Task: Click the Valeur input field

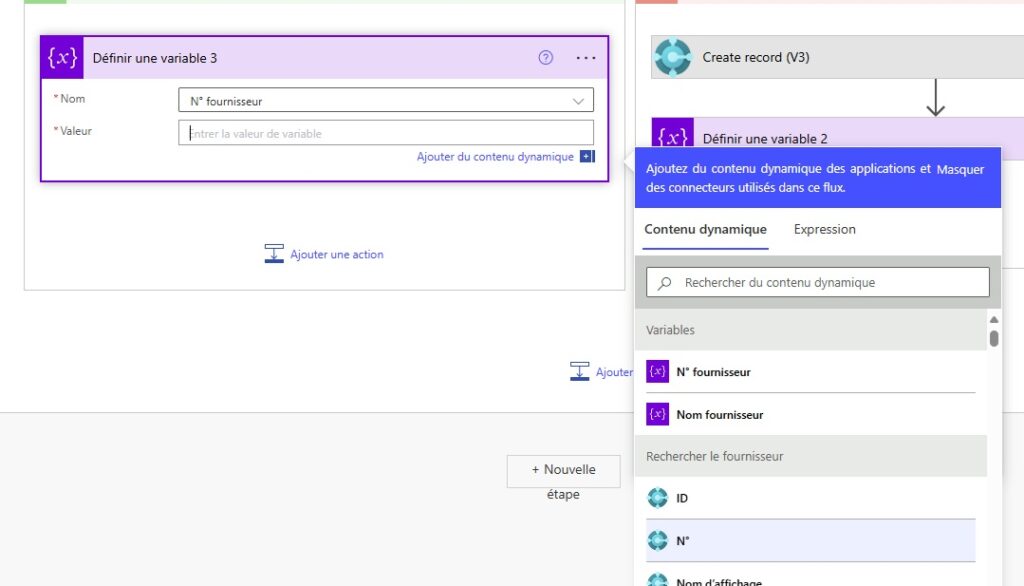Action: coord(385,133)
